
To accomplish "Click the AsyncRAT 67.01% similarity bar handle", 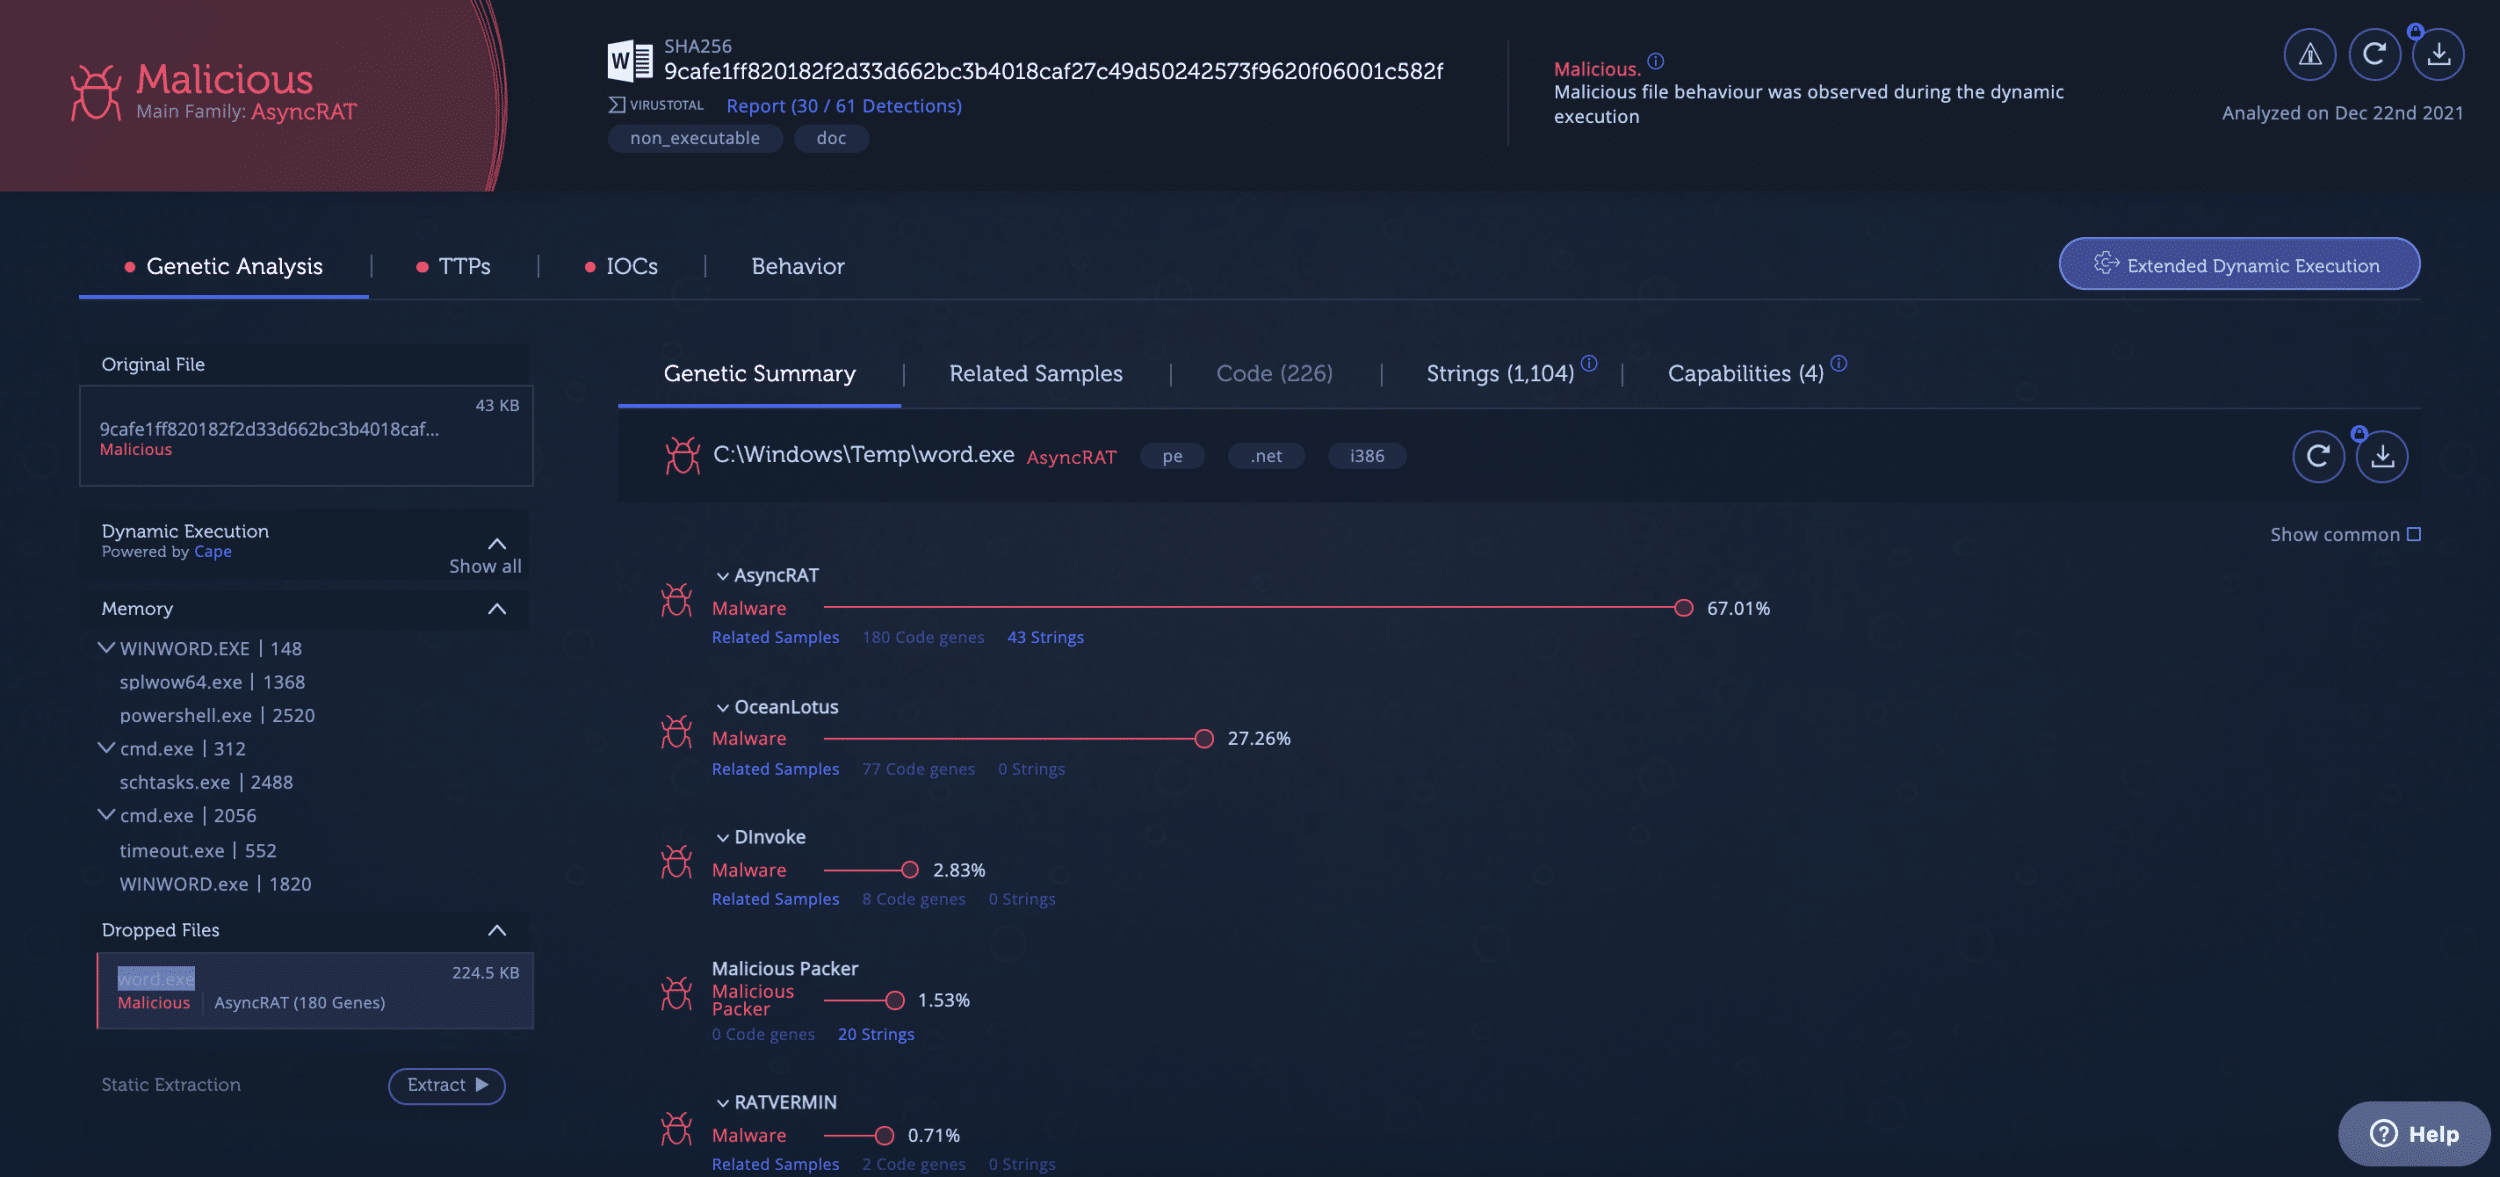I will coord(1683,608).
